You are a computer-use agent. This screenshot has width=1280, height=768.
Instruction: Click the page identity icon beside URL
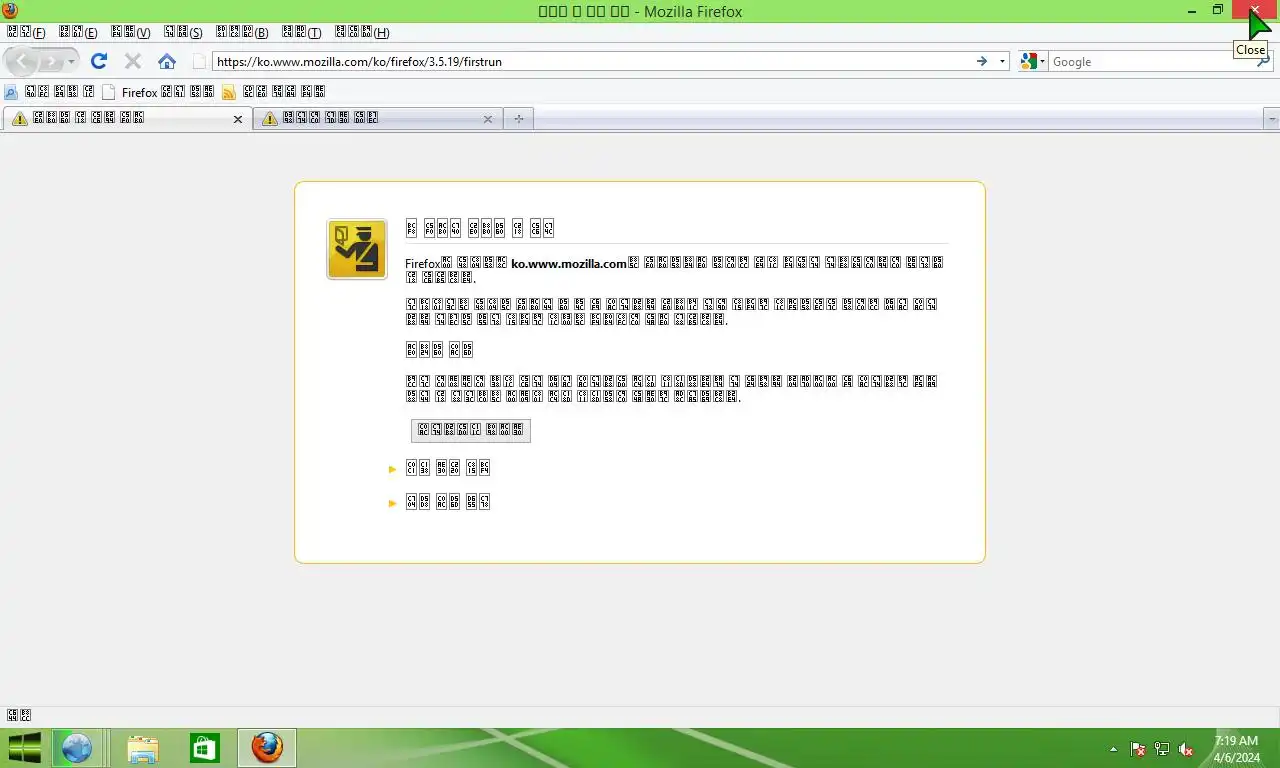199,62
